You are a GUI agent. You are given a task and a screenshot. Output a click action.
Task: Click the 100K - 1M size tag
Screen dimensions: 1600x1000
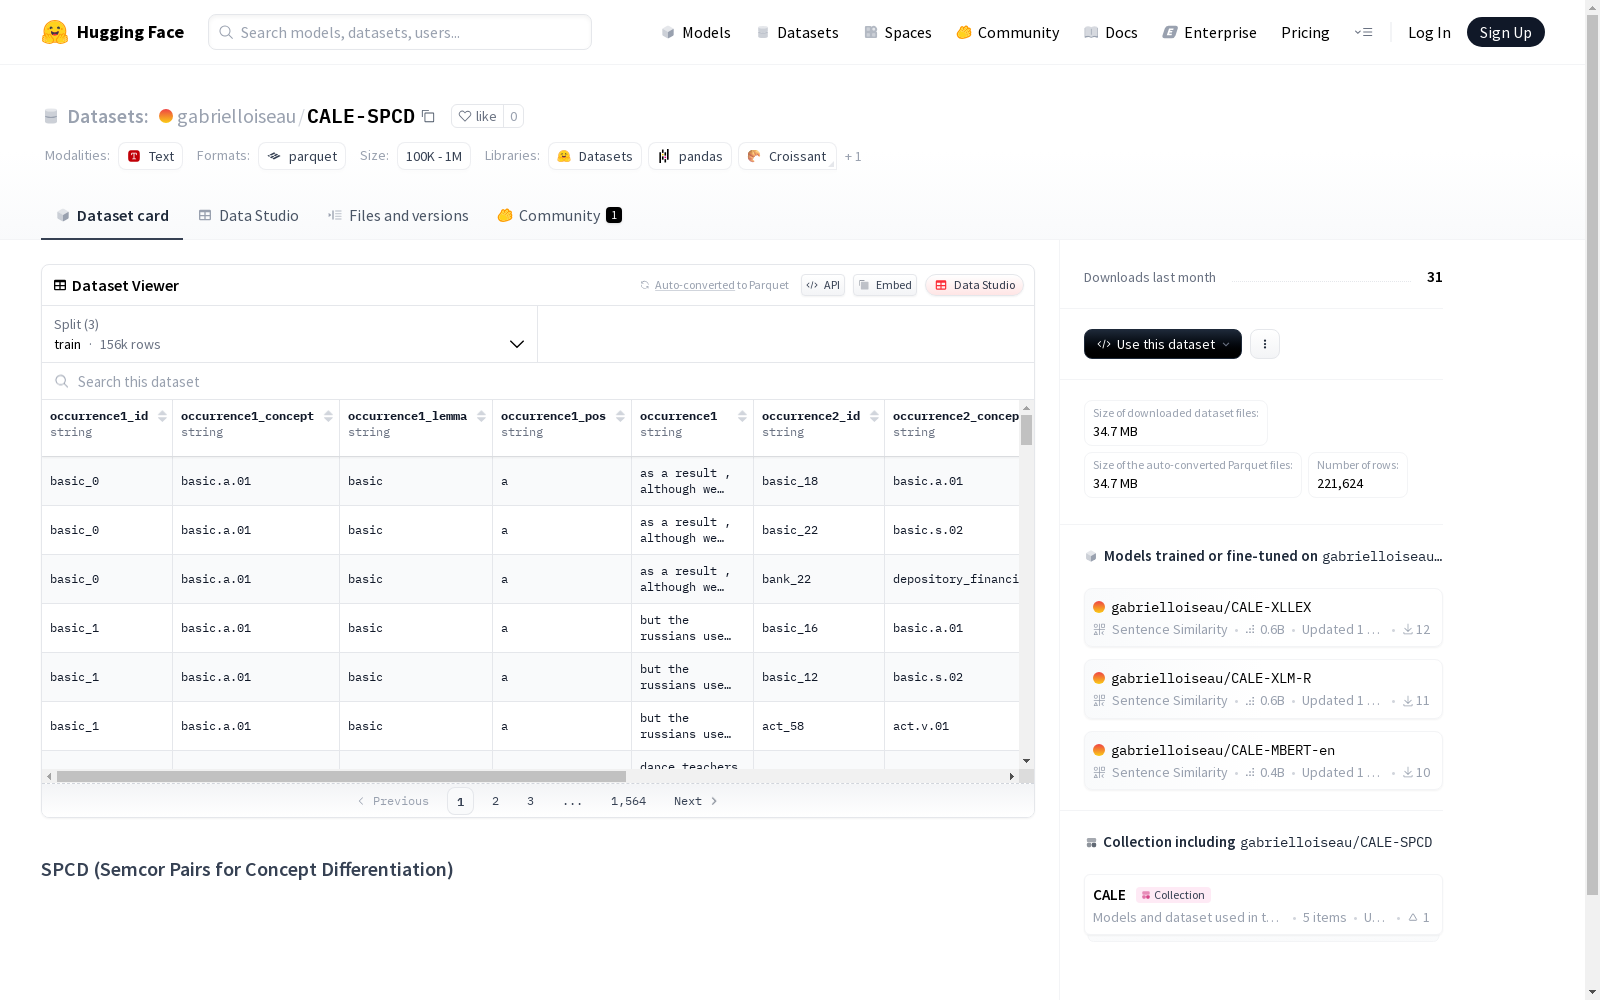434,156
